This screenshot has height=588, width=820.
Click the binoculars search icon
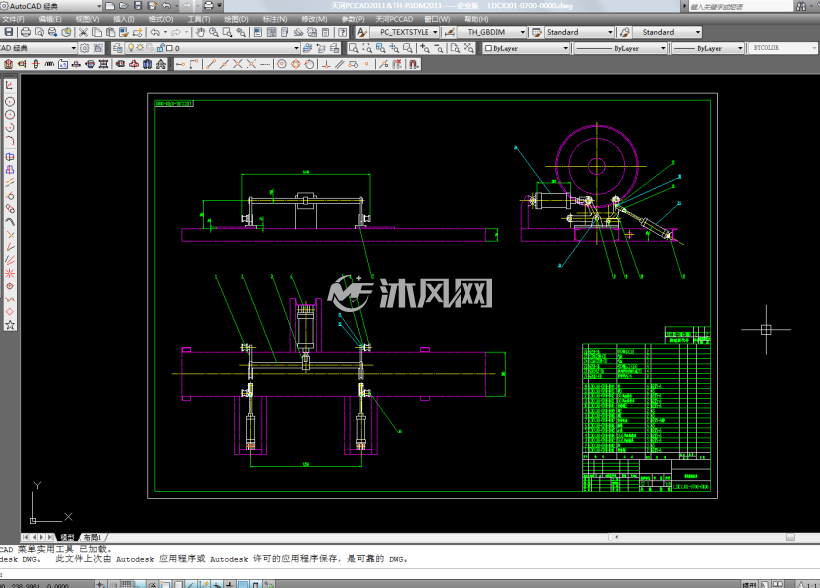[x=801, y=6]
